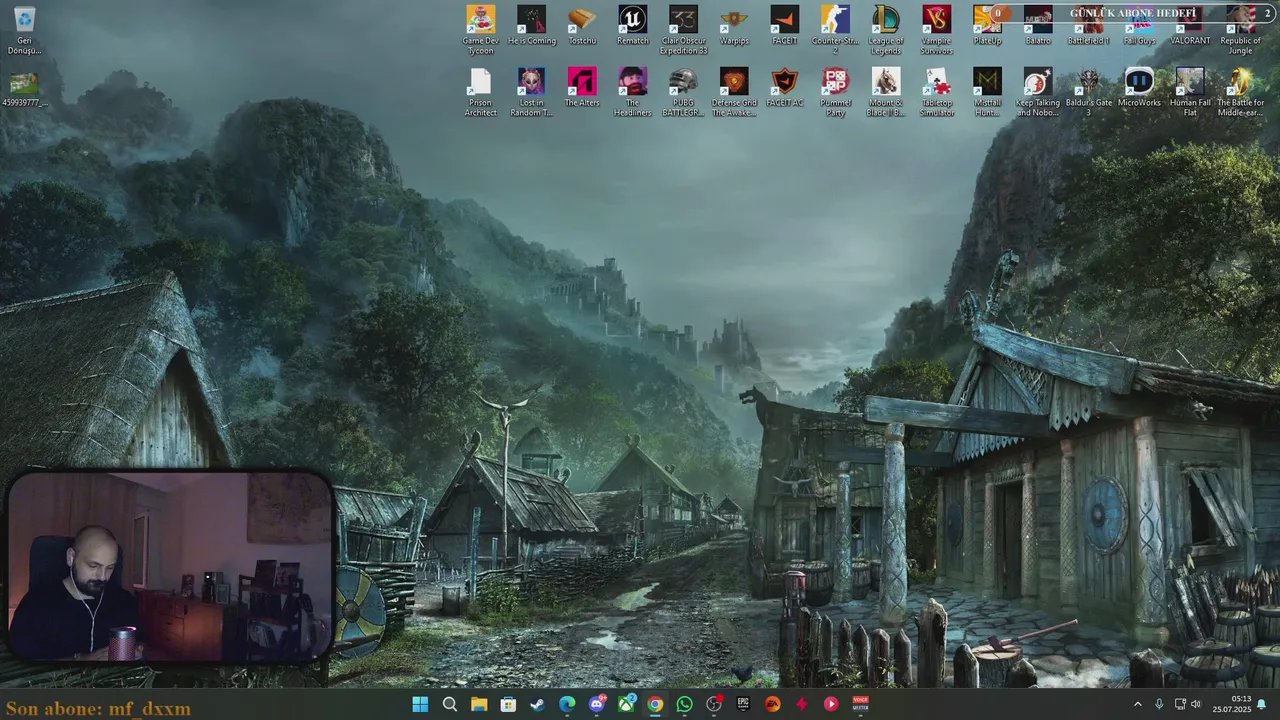
Task: Open Clair Obscur Expedition 33 shortcut
Action: [683, 30]
